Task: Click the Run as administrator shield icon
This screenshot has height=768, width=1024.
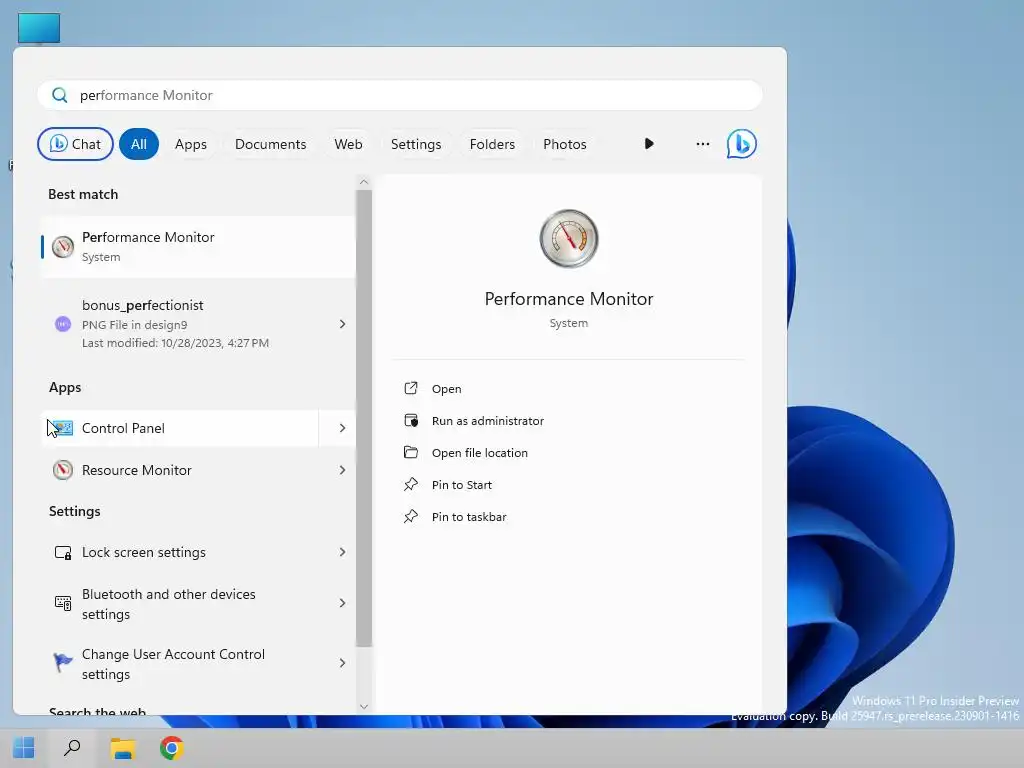Action: point(411,421)
